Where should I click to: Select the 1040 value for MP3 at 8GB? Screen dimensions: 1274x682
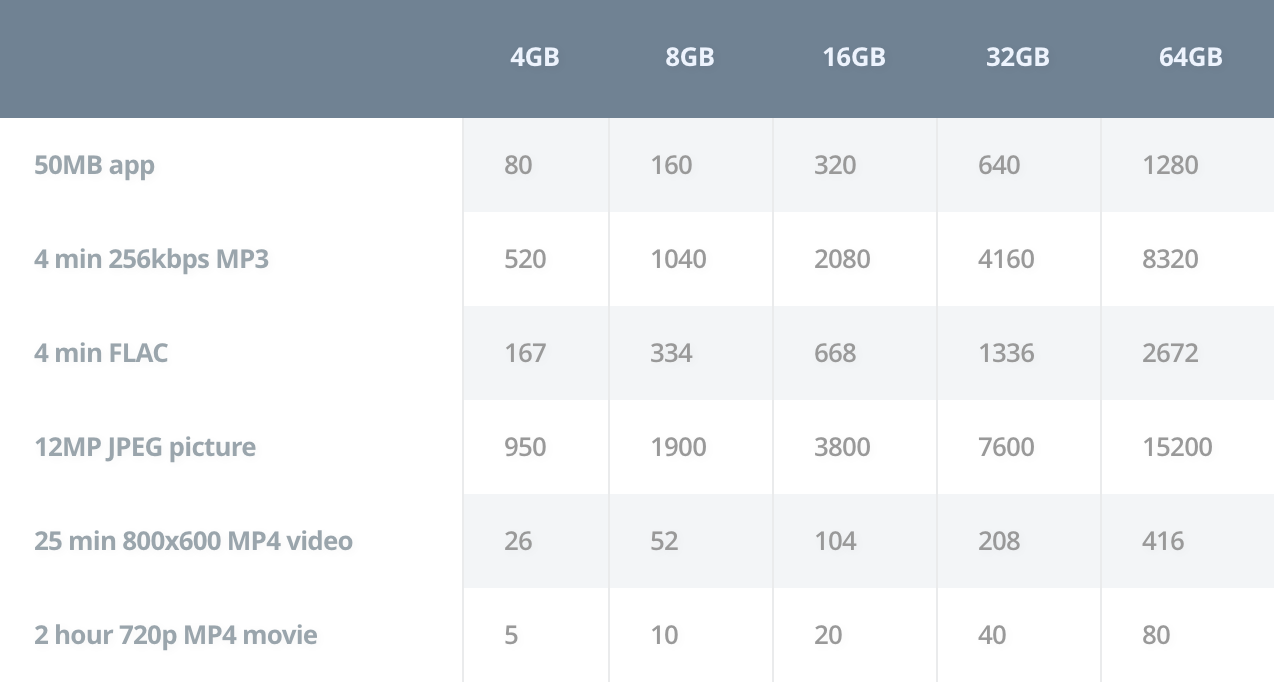tap(678, 259)
